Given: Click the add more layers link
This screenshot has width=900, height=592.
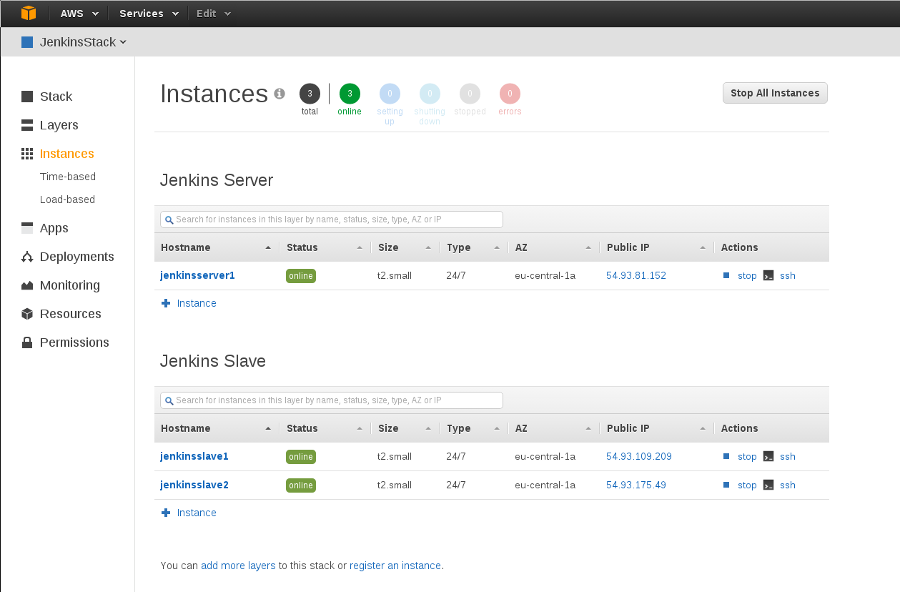Looking at the screenshot, I should pyautogui.click(x=238, y=566).
